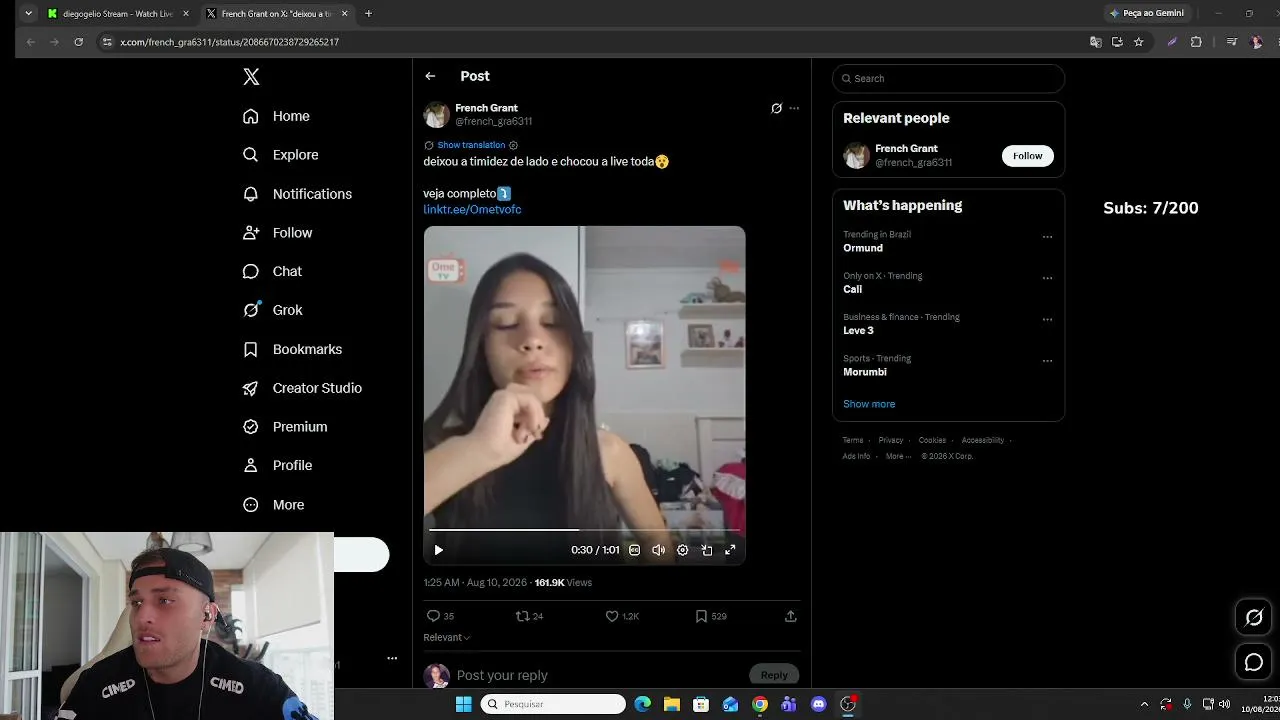Click French Grant's avatar on the post

click(436, 115)
